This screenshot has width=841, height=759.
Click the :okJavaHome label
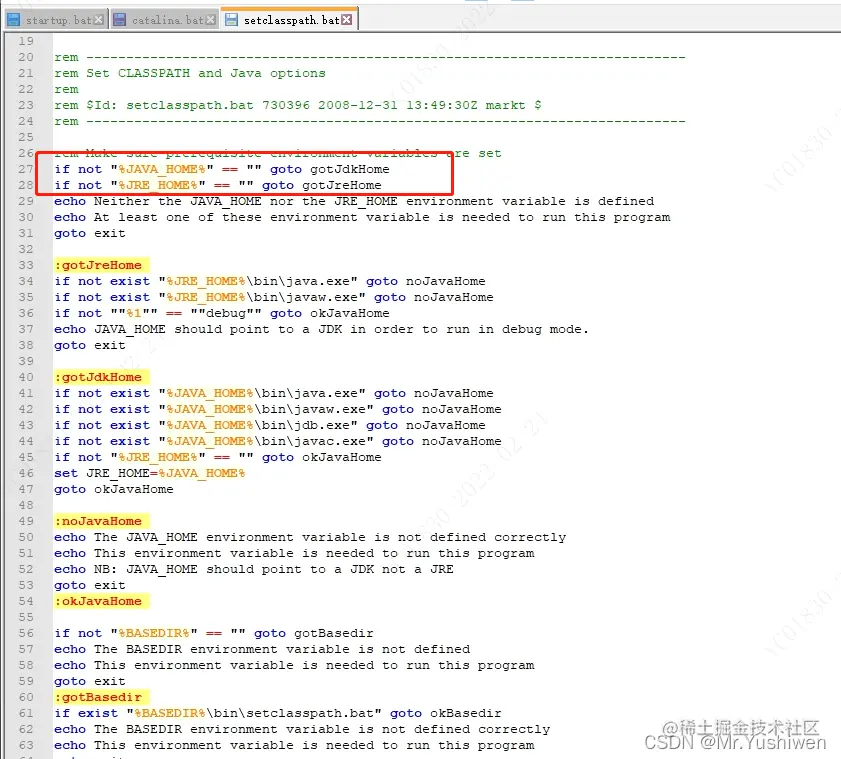point(101,601)
